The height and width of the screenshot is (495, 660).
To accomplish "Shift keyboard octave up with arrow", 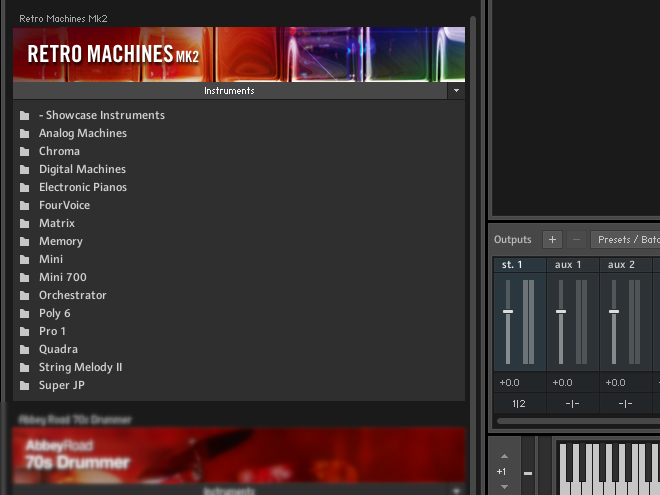I will point(504,456).
